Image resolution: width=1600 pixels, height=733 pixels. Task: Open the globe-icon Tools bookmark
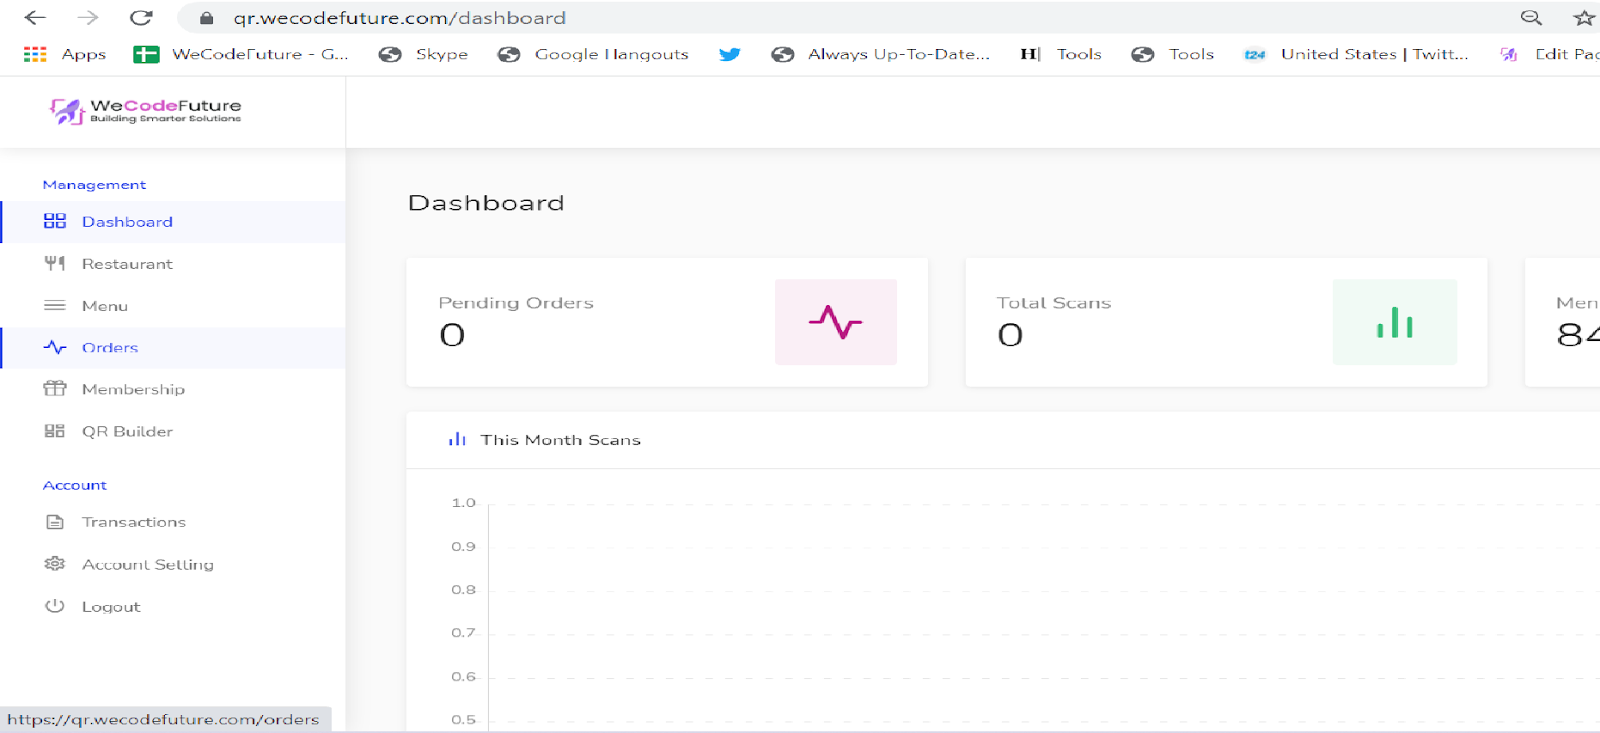tap(1173, 54)
